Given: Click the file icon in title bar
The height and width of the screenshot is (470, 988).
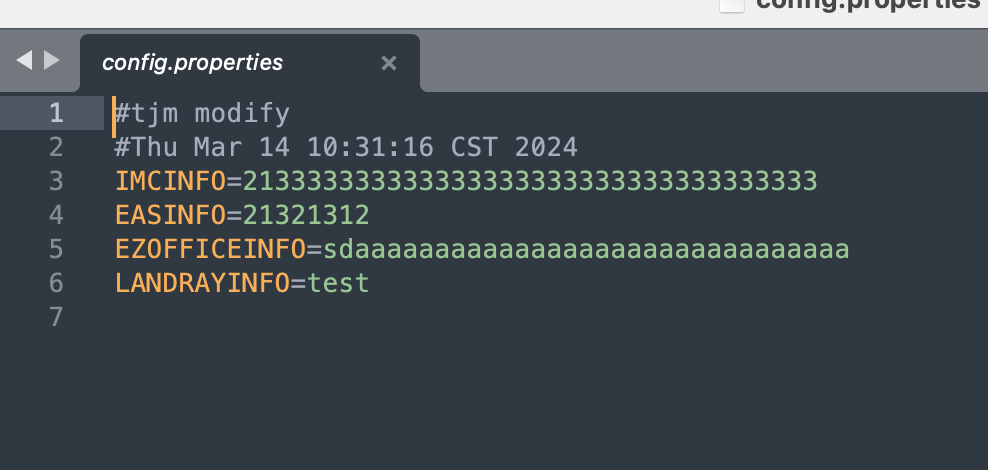Looking at the screenshot, I should [732, 5].
